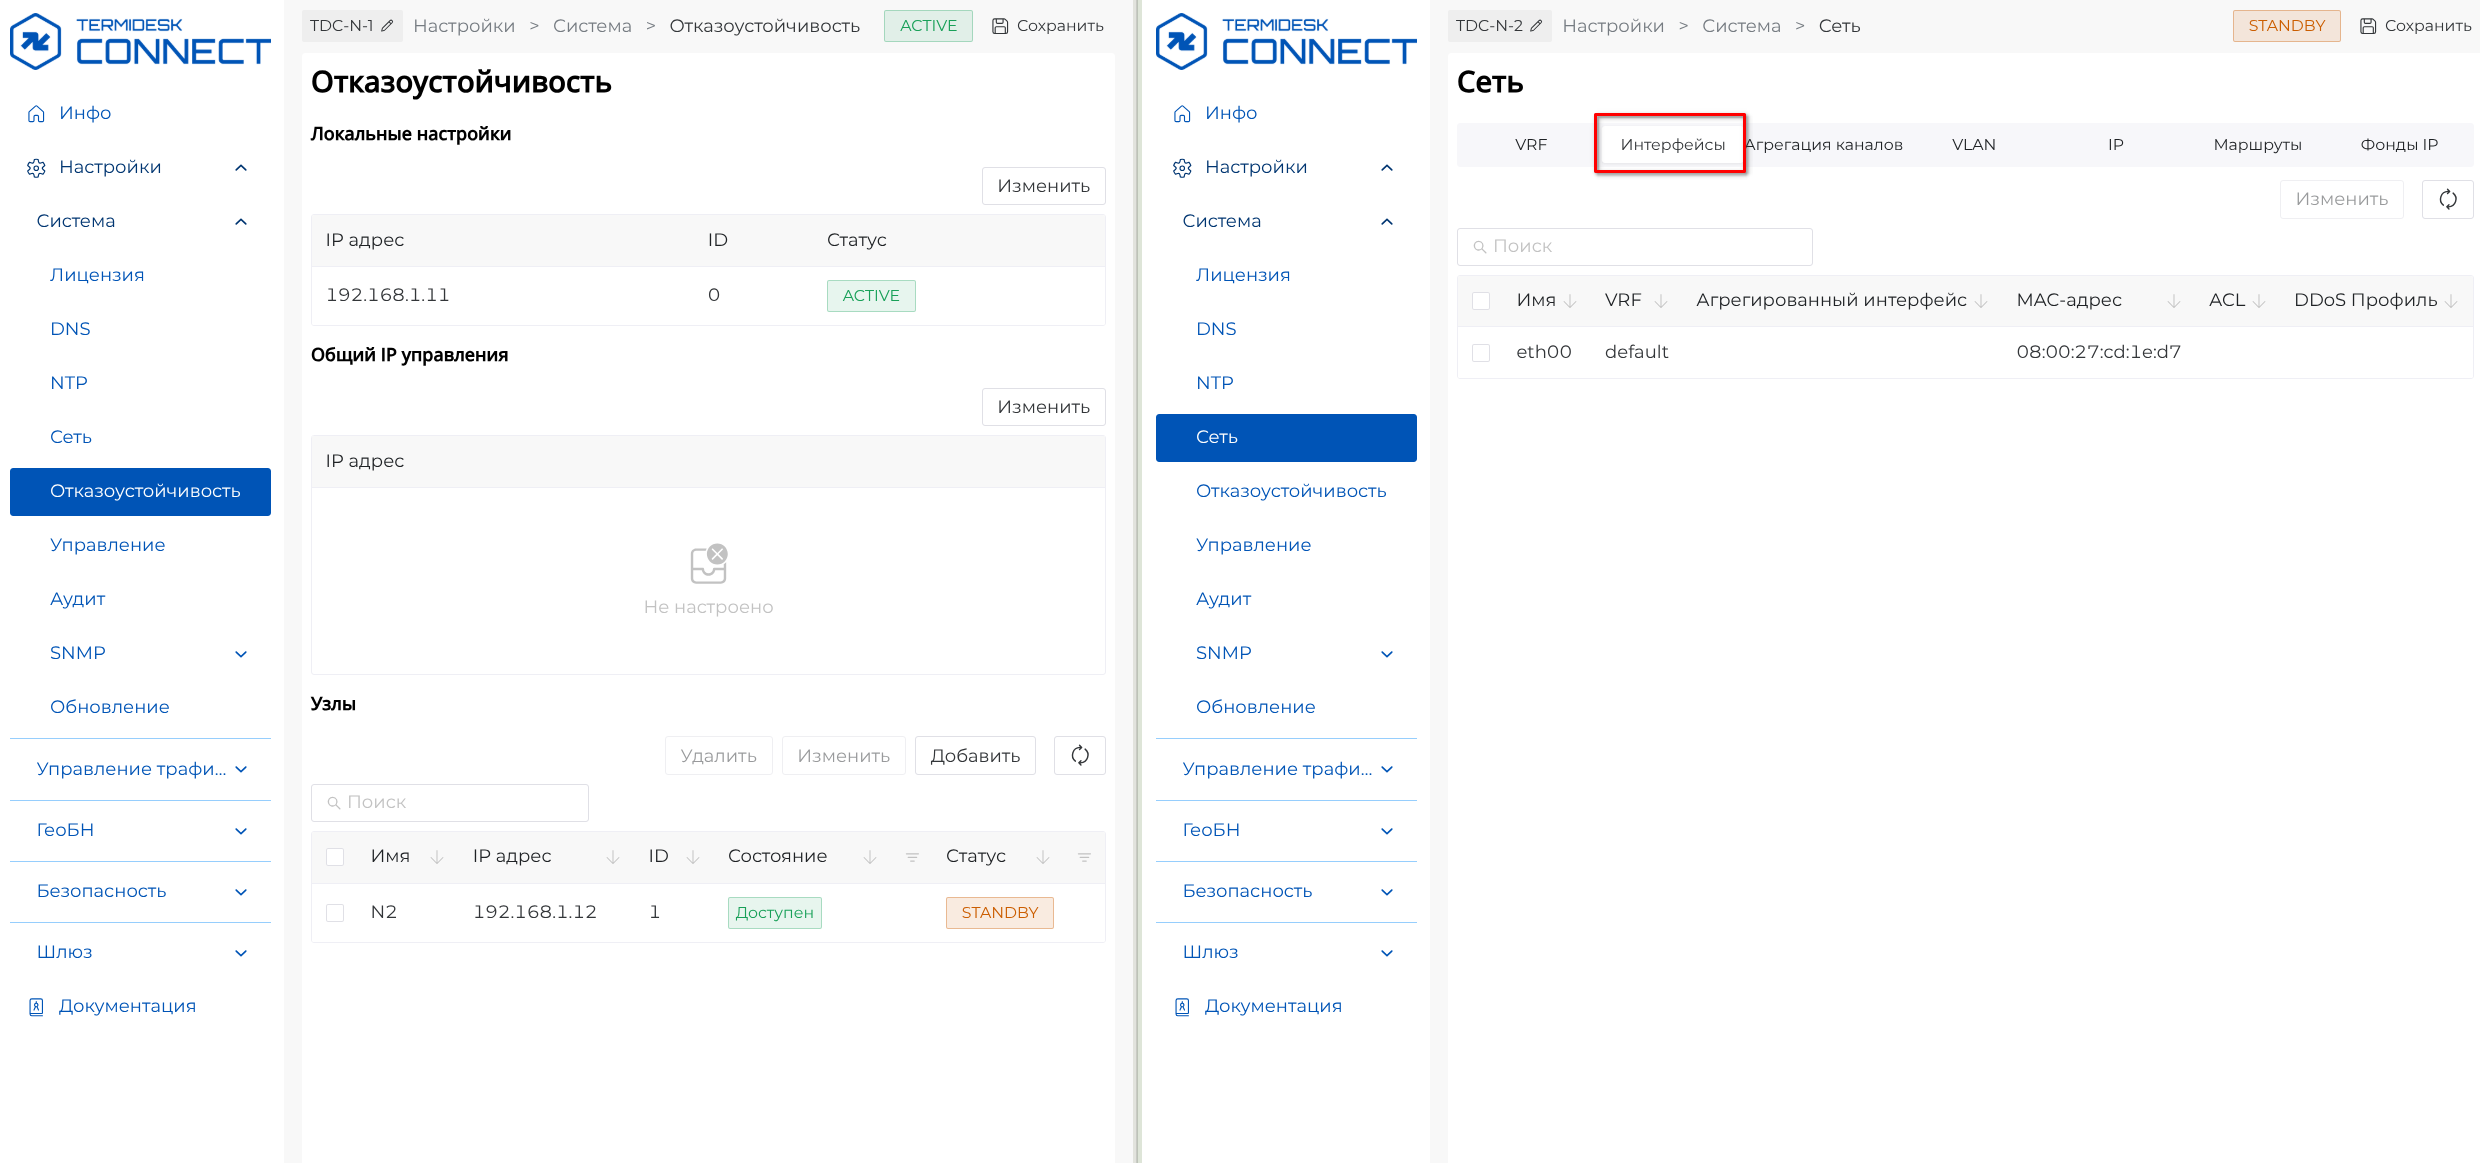Image resolution: width=2480 pixels, height=1163 pixels.
Task: Click filter icon in Статус column header
Action: point(1084,857)
